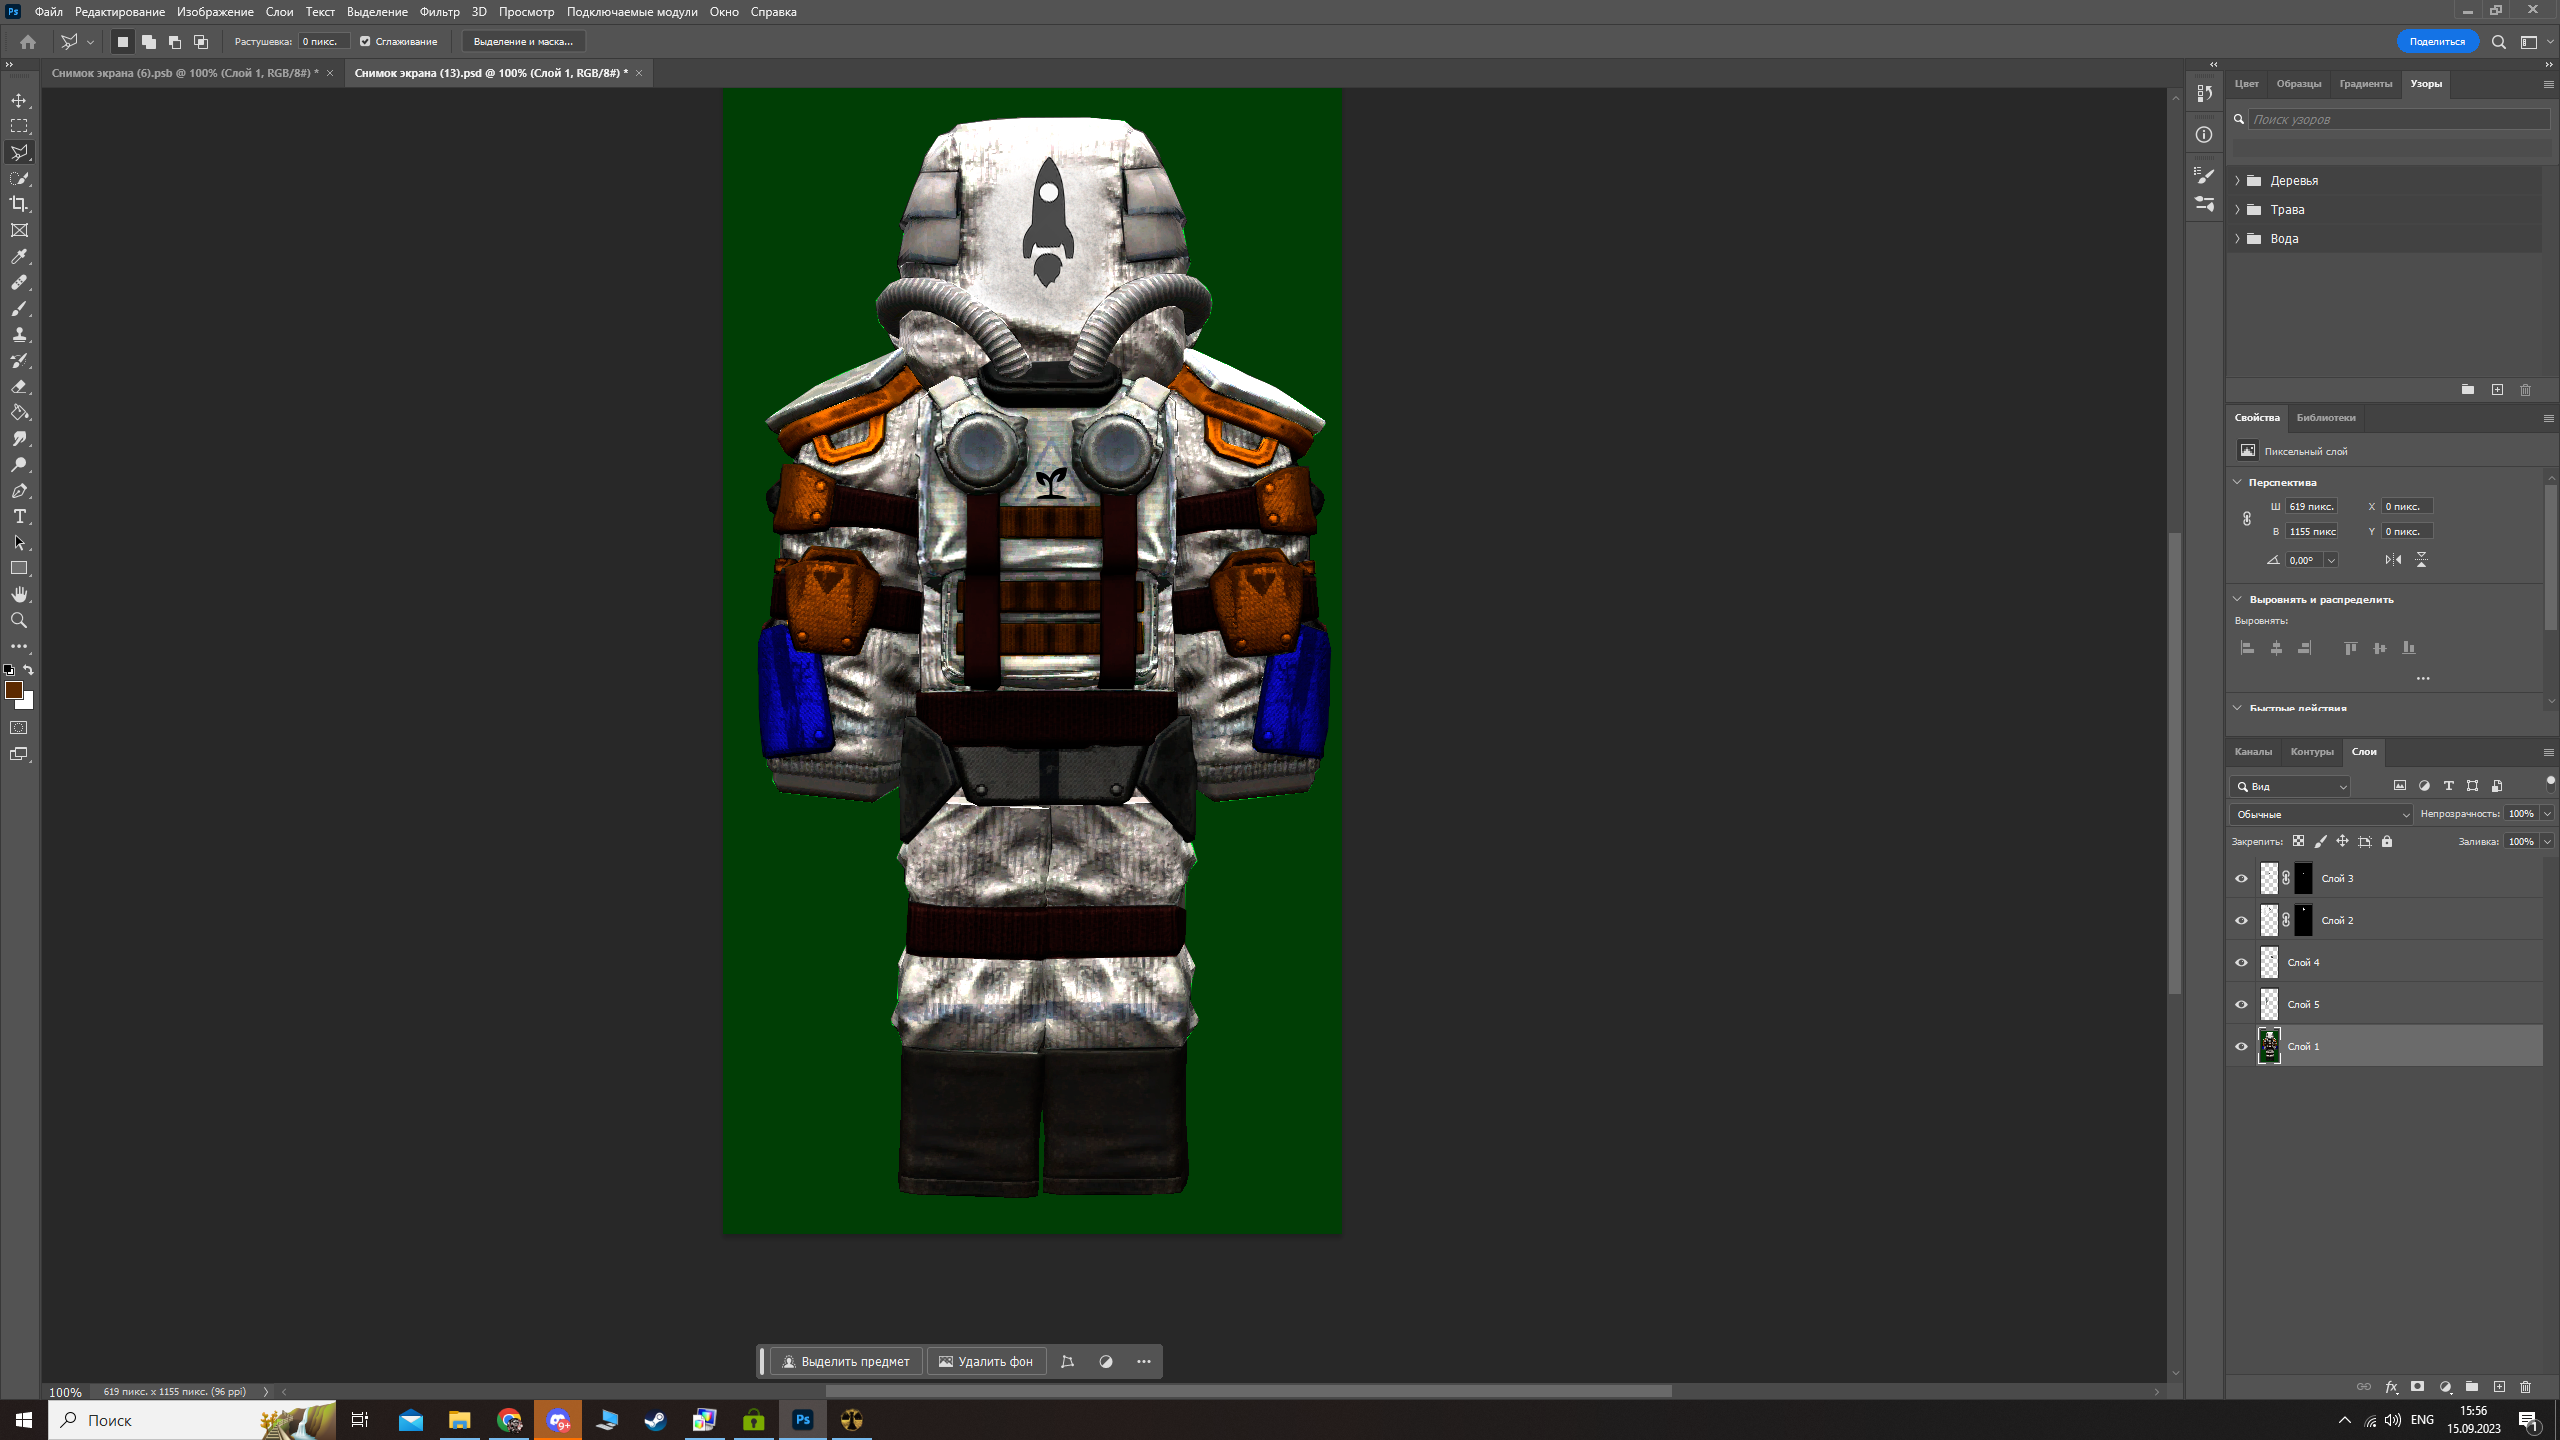Hide layer Слой 2

click(2241, 921)
